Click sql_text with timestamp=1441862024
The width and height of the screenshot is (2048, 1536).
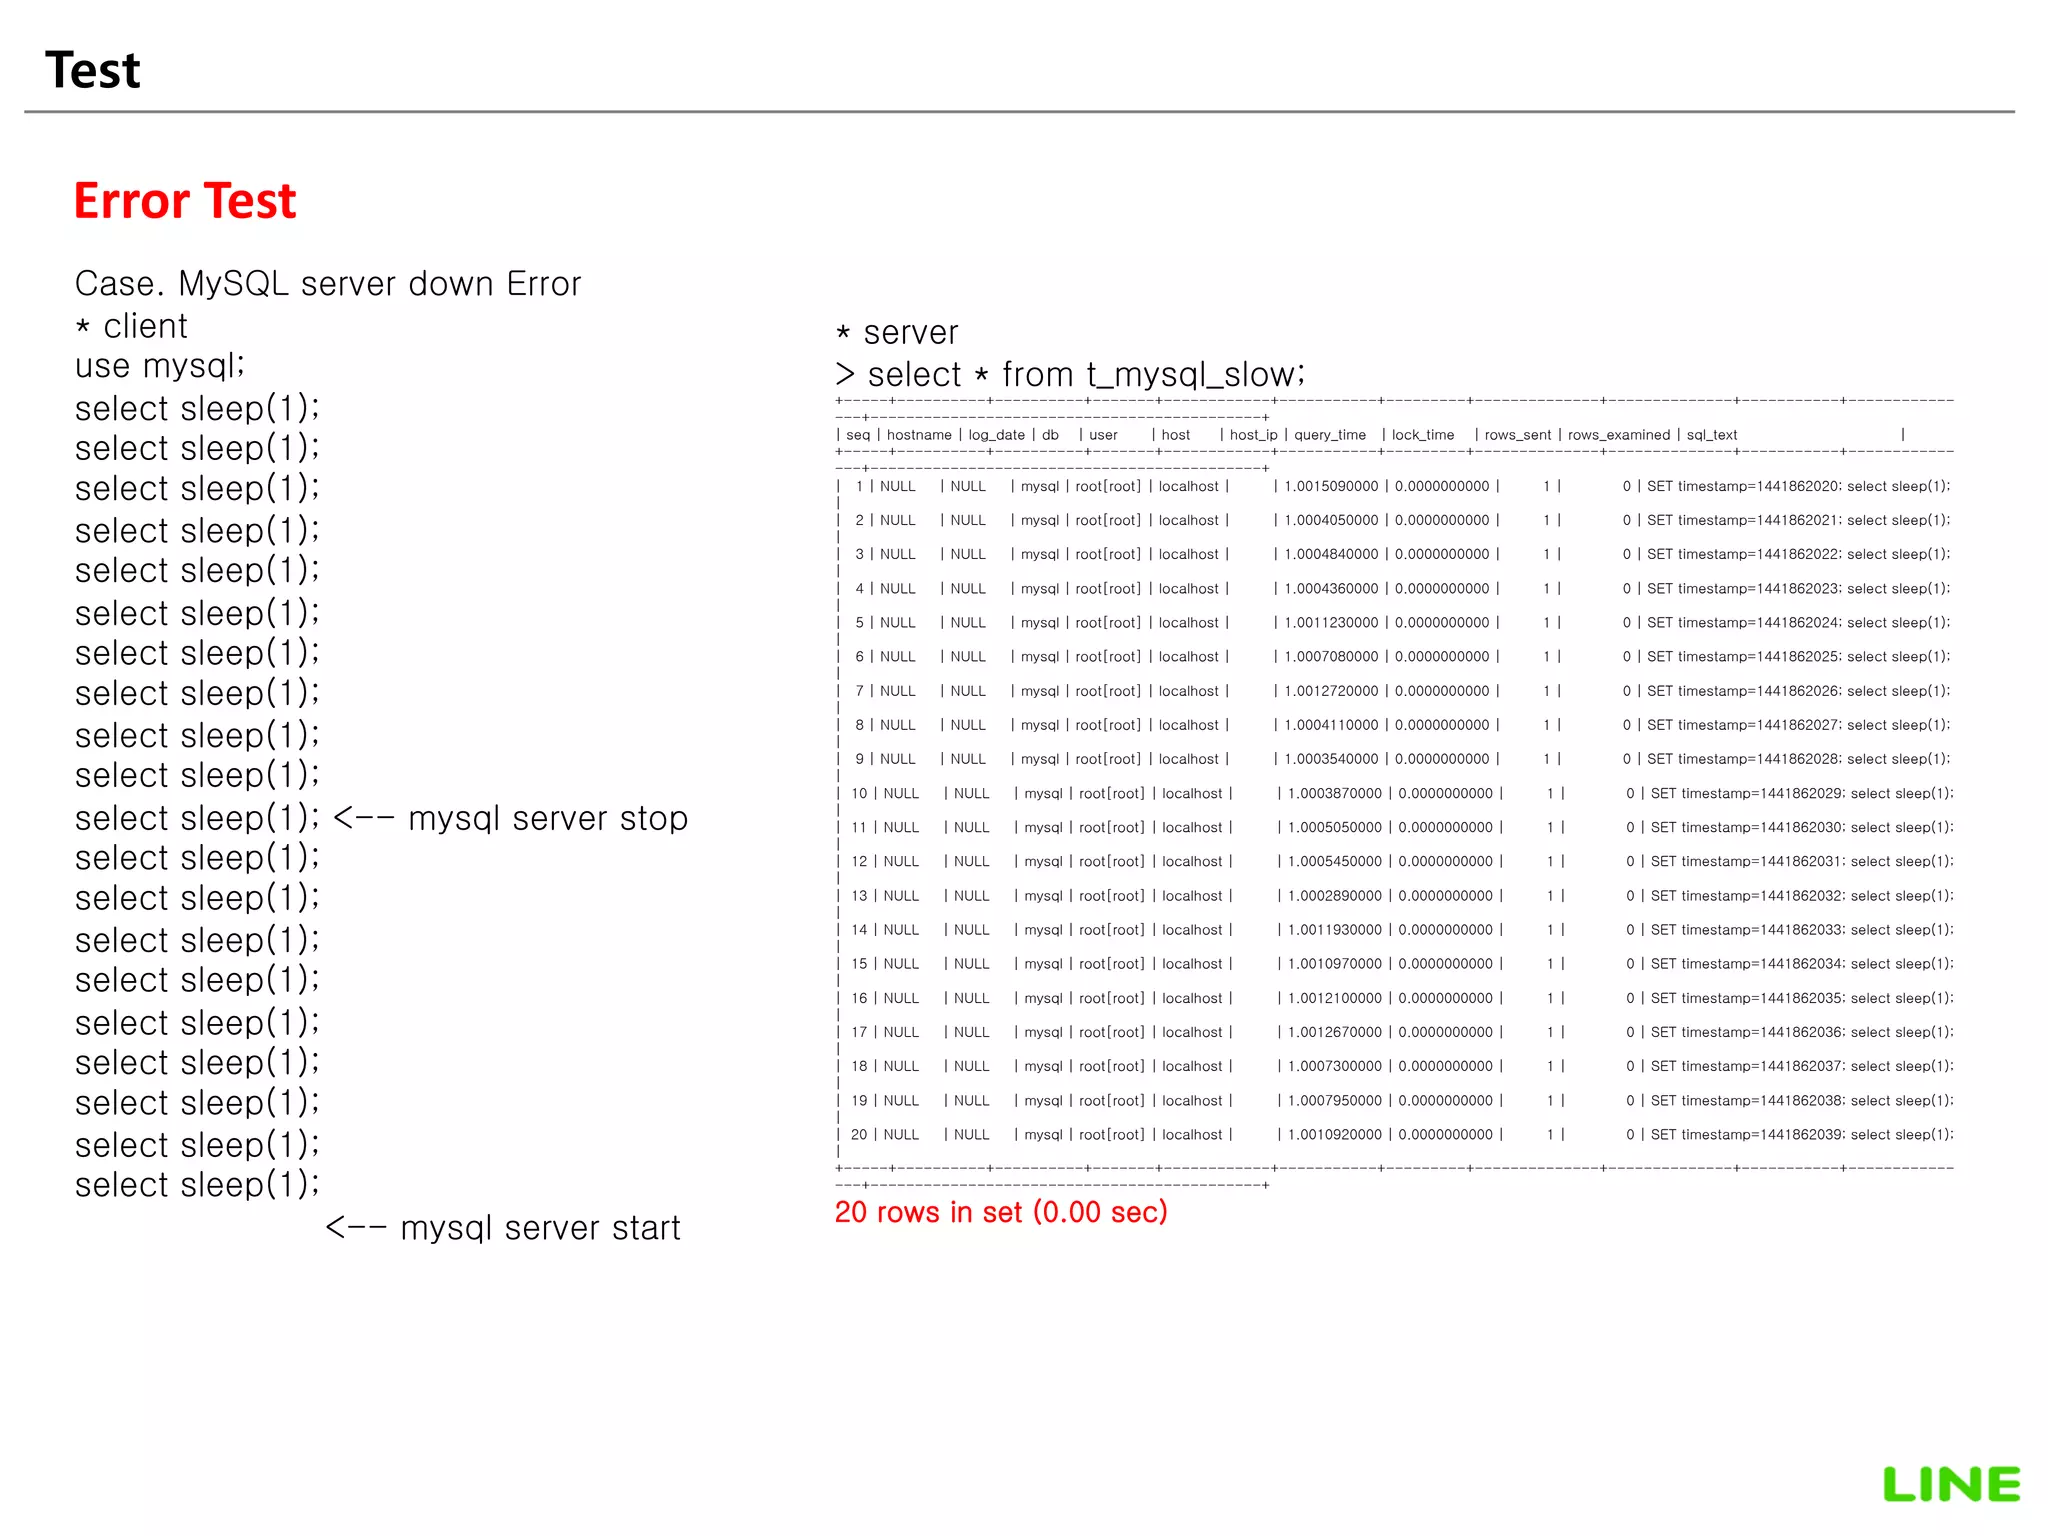pyautogui.click(x=1798, y=622)
